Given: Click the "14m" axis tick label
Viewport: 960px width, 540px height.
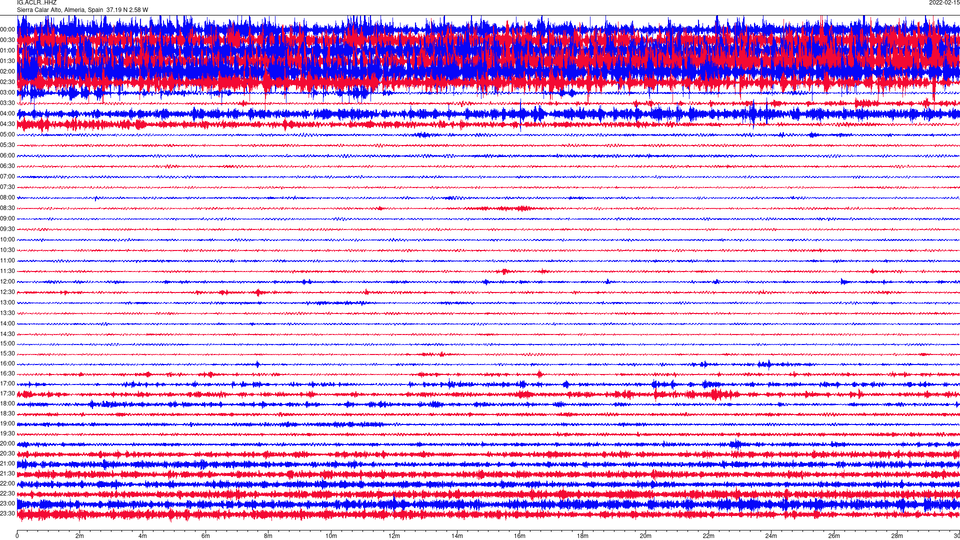Looking at the screenshot, I should point(457,536).
